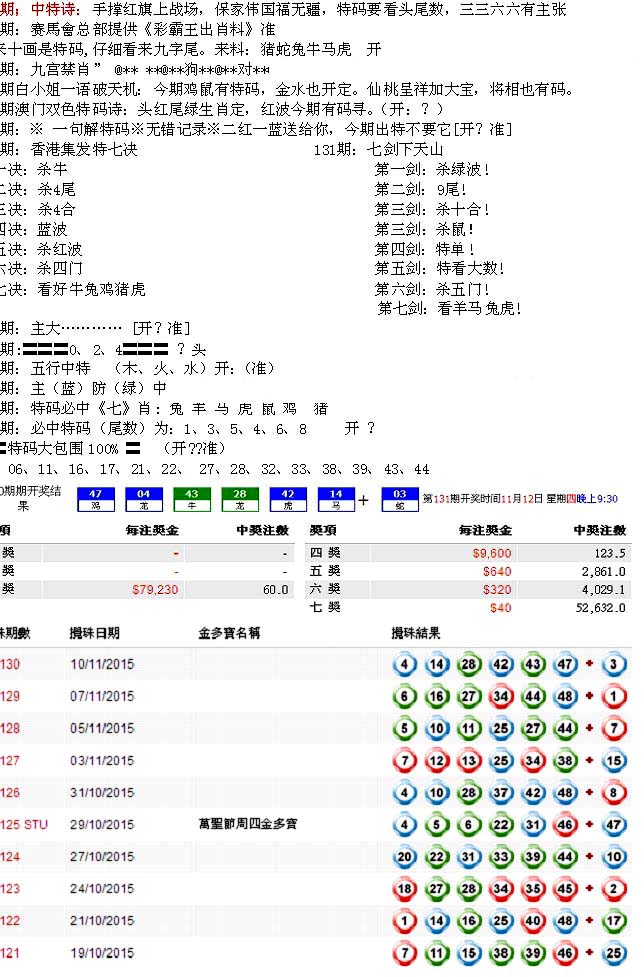The image size is (644, 977).
Task: Click the special number 03 result box
Action: [400, 498]
